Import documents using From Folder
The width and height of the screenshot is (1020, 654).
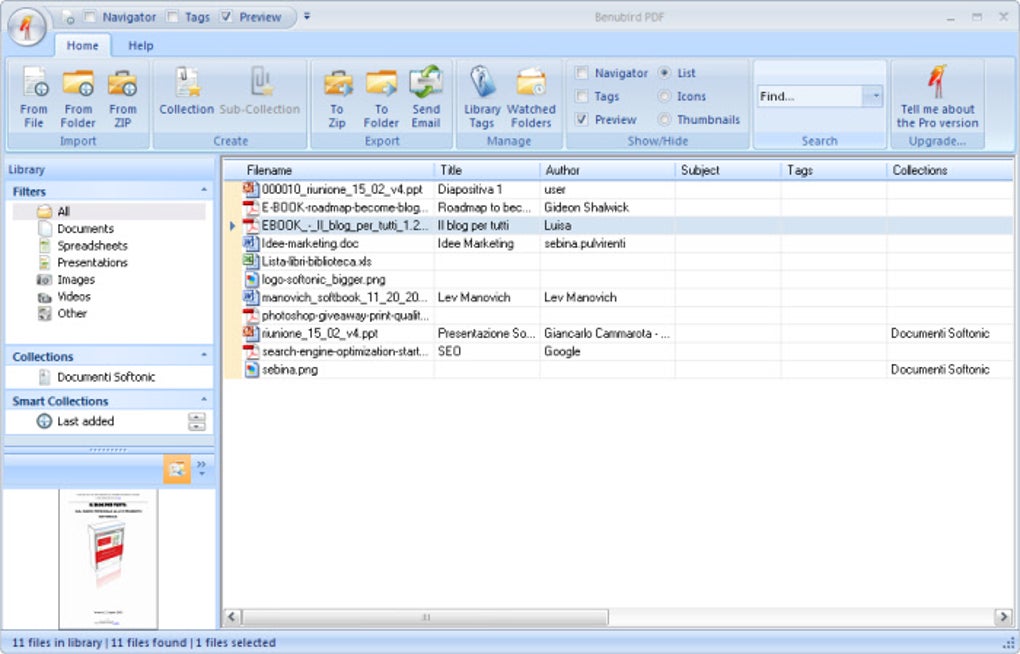click(78, 97)
